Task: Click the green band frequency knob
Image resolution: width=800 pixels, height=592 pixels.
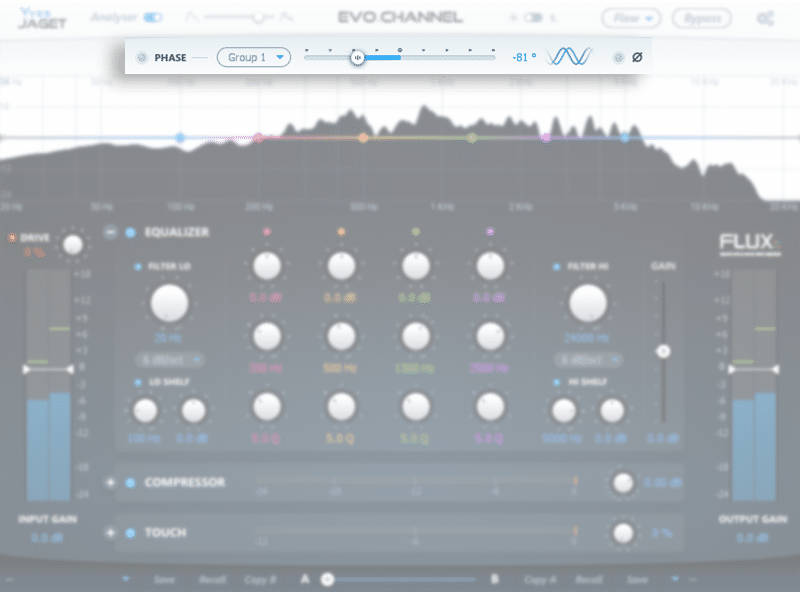Action: click(x=416, y=336)
